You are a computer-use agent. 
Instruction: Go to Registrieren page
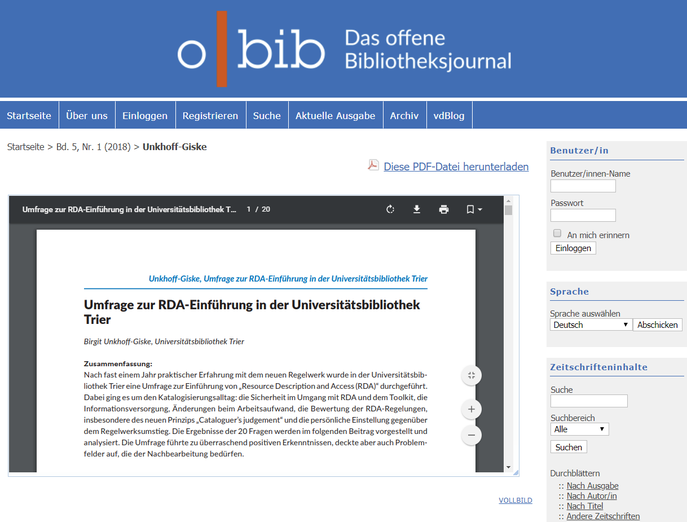(210, 116)
